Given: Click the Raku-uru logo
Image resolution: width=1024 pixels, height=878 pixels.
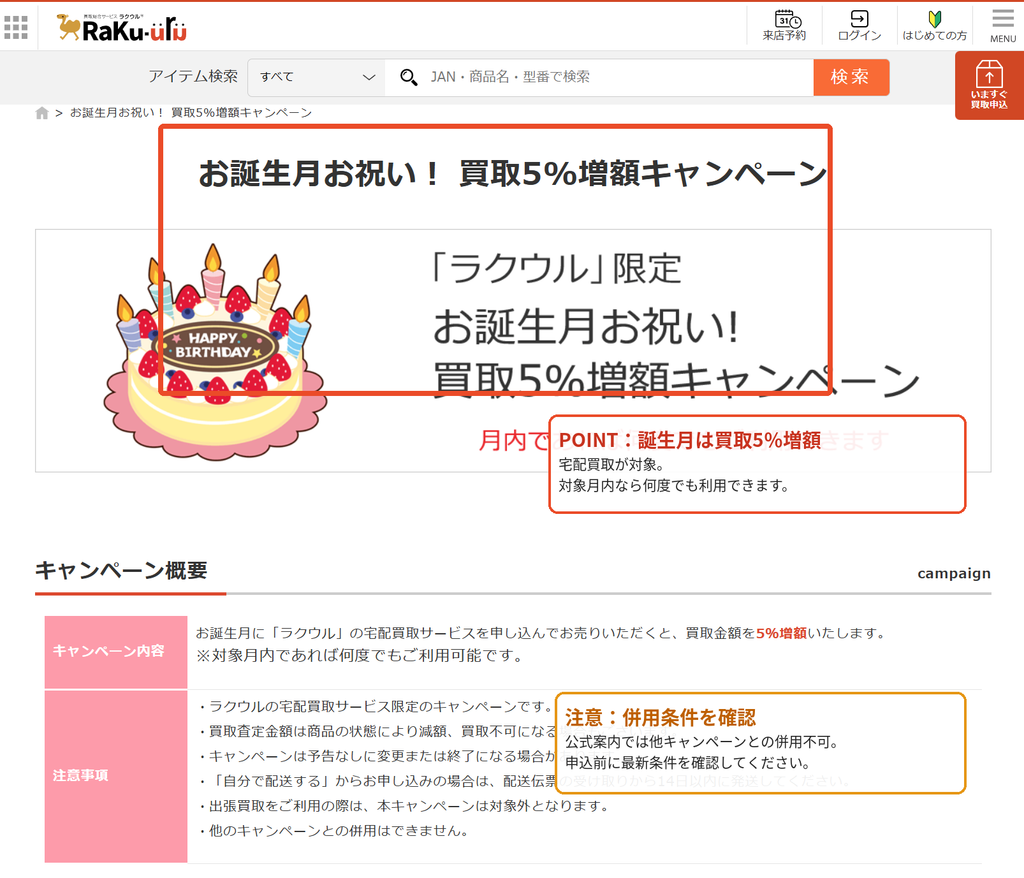Looking at the screenshot, I should point(122,27).
